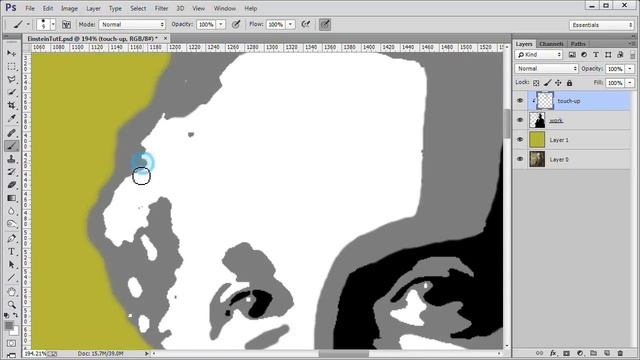Click the foreground color swatch
The height and width of the screenshot is (360, 640).
(9, 325)
